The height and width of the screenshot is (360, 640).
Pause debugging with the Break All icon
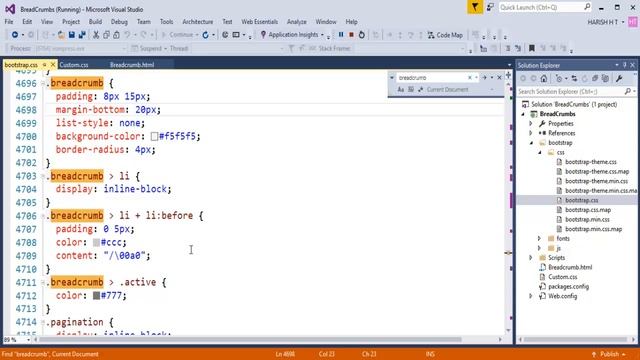341,35
